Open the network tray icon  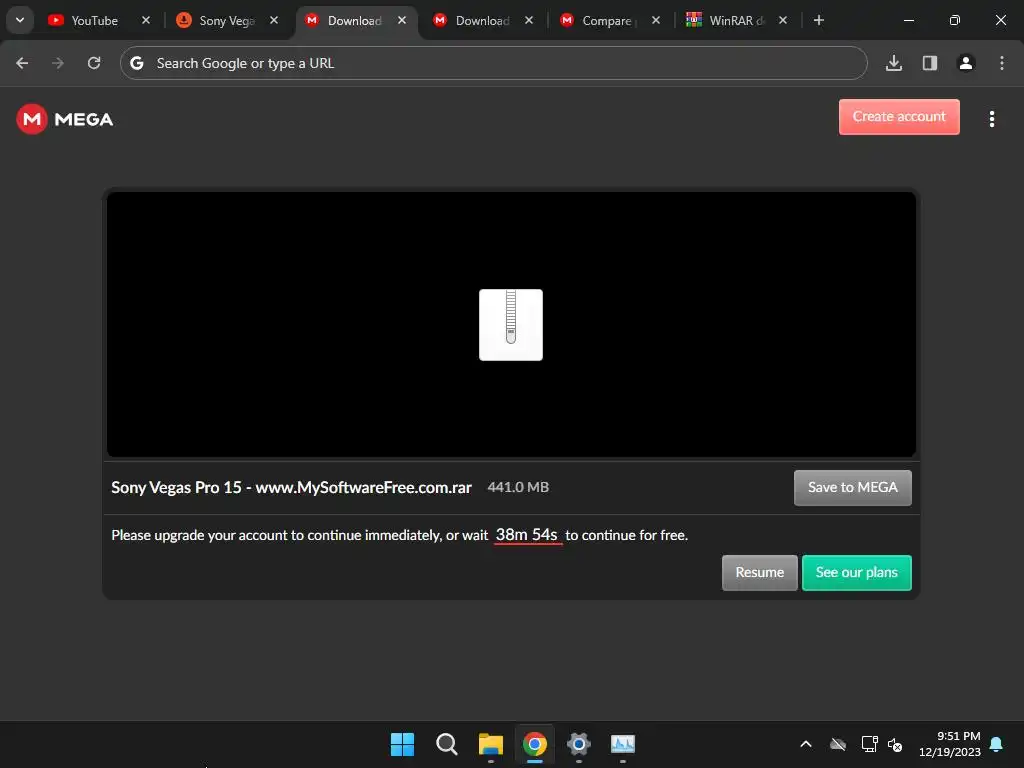click(869, 744)
